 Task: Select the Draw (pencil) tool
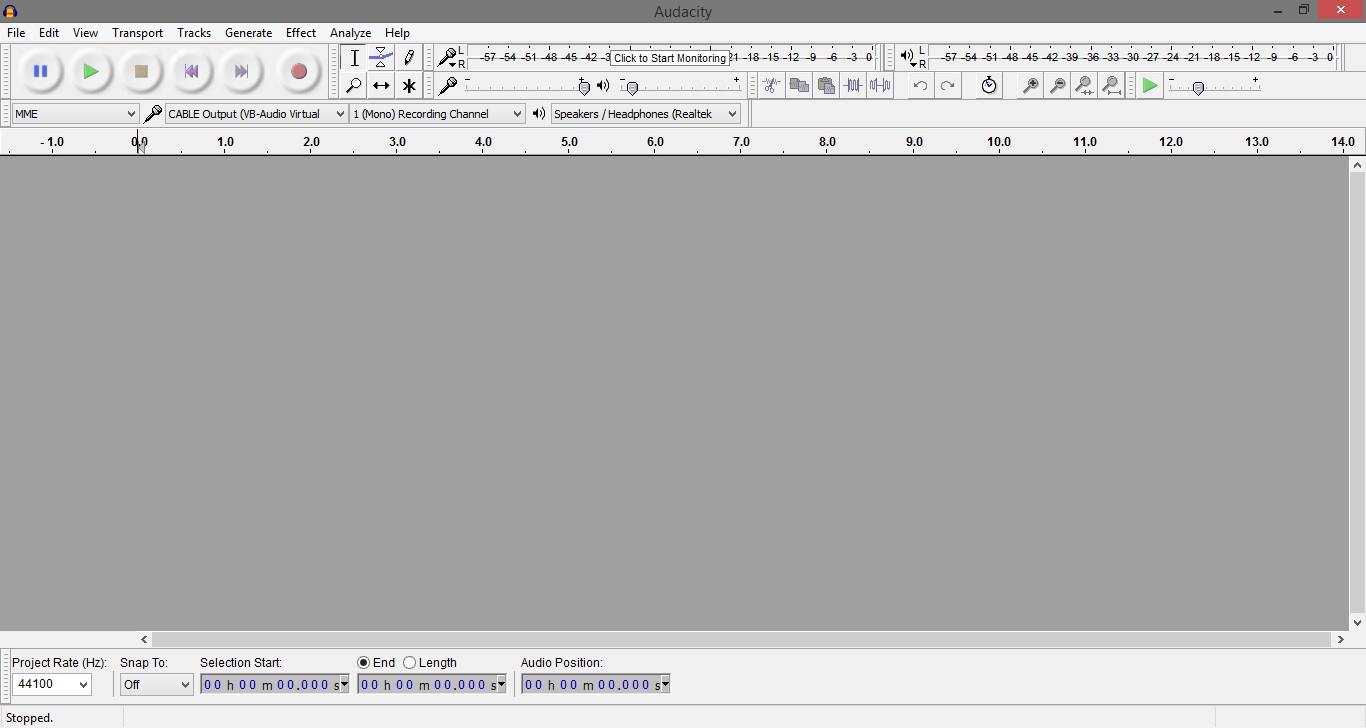click(409, 58)
